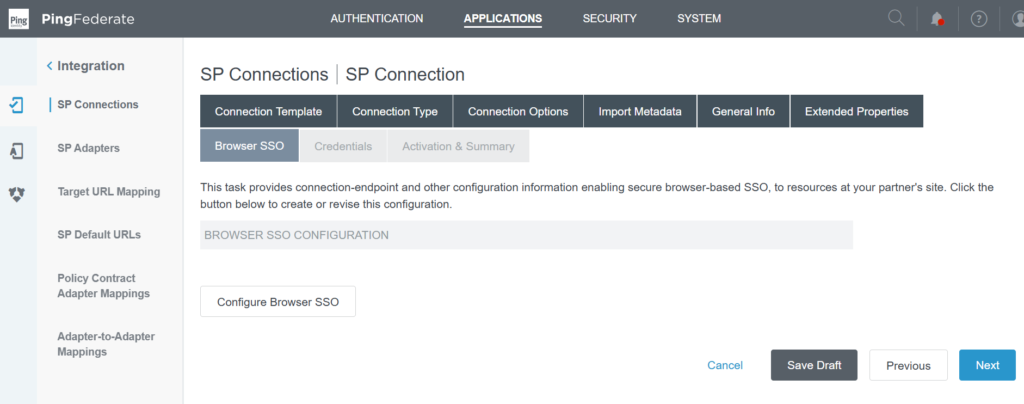1024x404 pixels.
Task: Switch to the General Info tab
Action: (x=743, y=112)
